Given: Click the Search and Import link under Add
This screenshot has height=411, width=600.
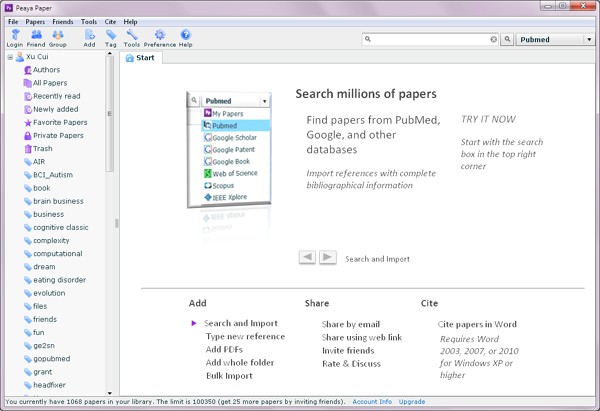Looking at the screenshot, I should [x=241, y=323].
